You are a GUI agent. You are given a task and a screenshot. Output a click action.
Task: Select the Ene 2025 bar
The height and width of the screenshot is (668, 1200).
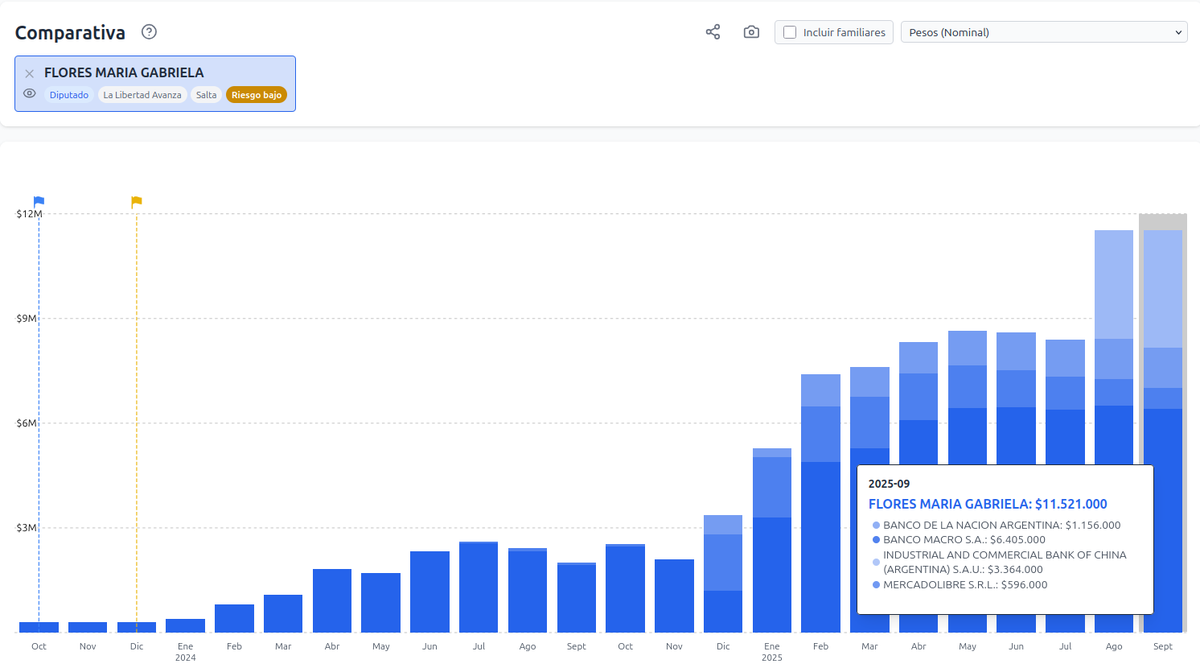[x=772, y=540]
